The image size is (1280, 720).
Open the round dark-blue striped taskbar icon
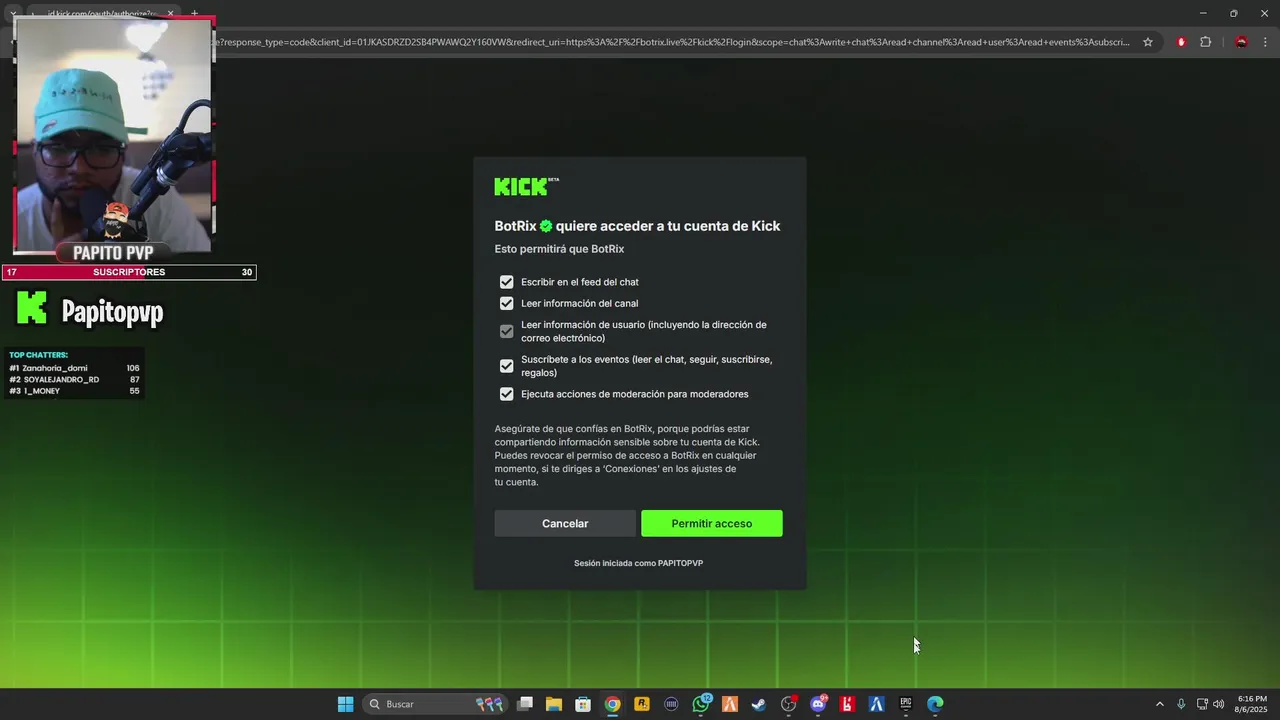(x=671, y=704)
